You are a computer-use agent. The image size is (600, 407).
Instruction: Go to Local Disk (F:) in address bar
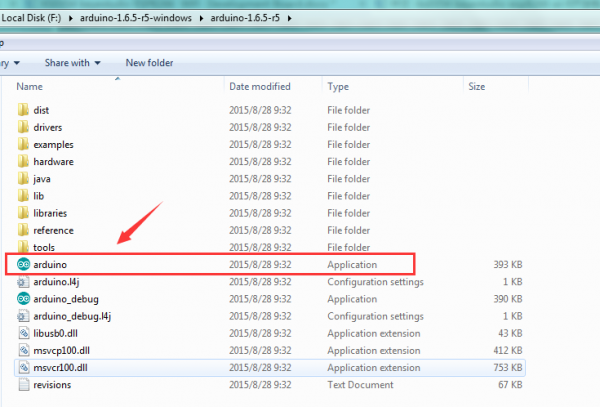[x=31, y=18]
